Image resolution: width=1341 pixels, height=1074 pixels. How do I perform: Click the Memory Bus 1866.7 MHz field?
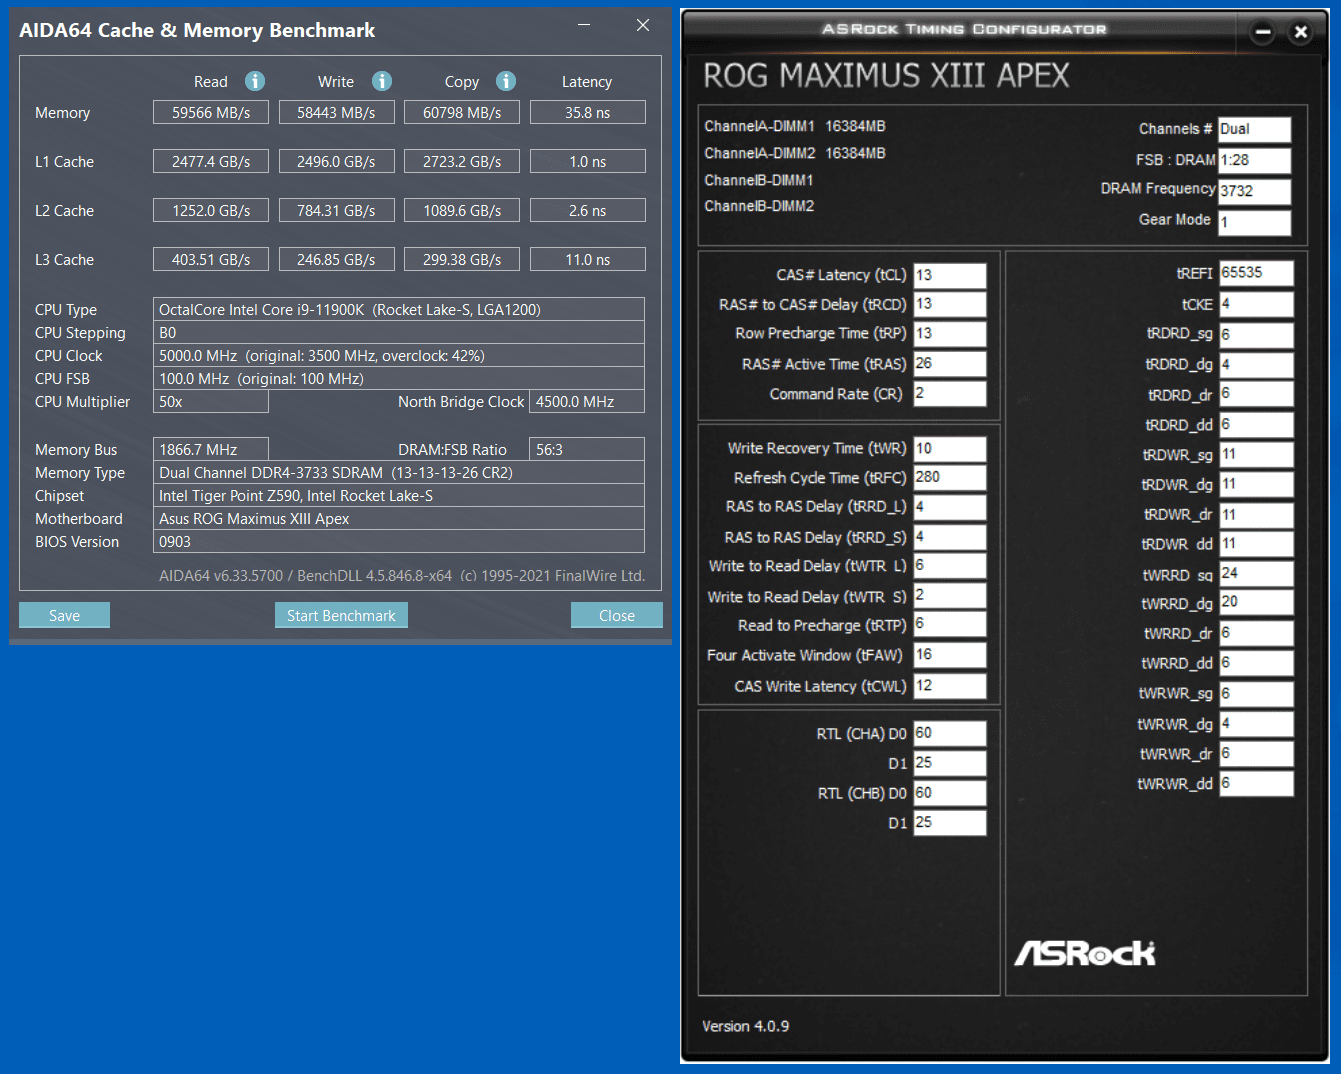(x=211, y=449)
